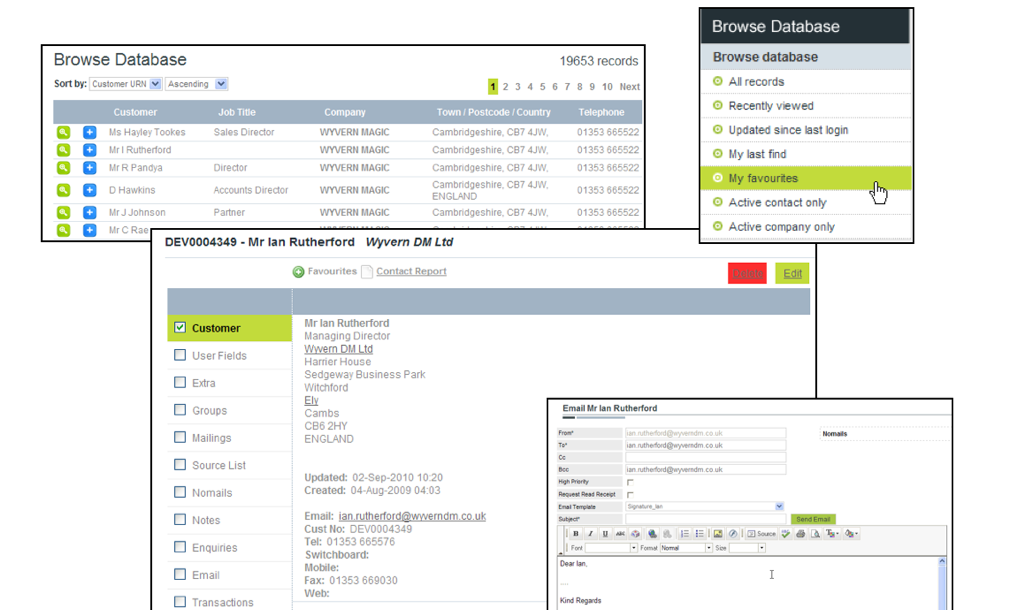
Task: Tick the Extra checkbox
Action: click(x=180, y=382)
